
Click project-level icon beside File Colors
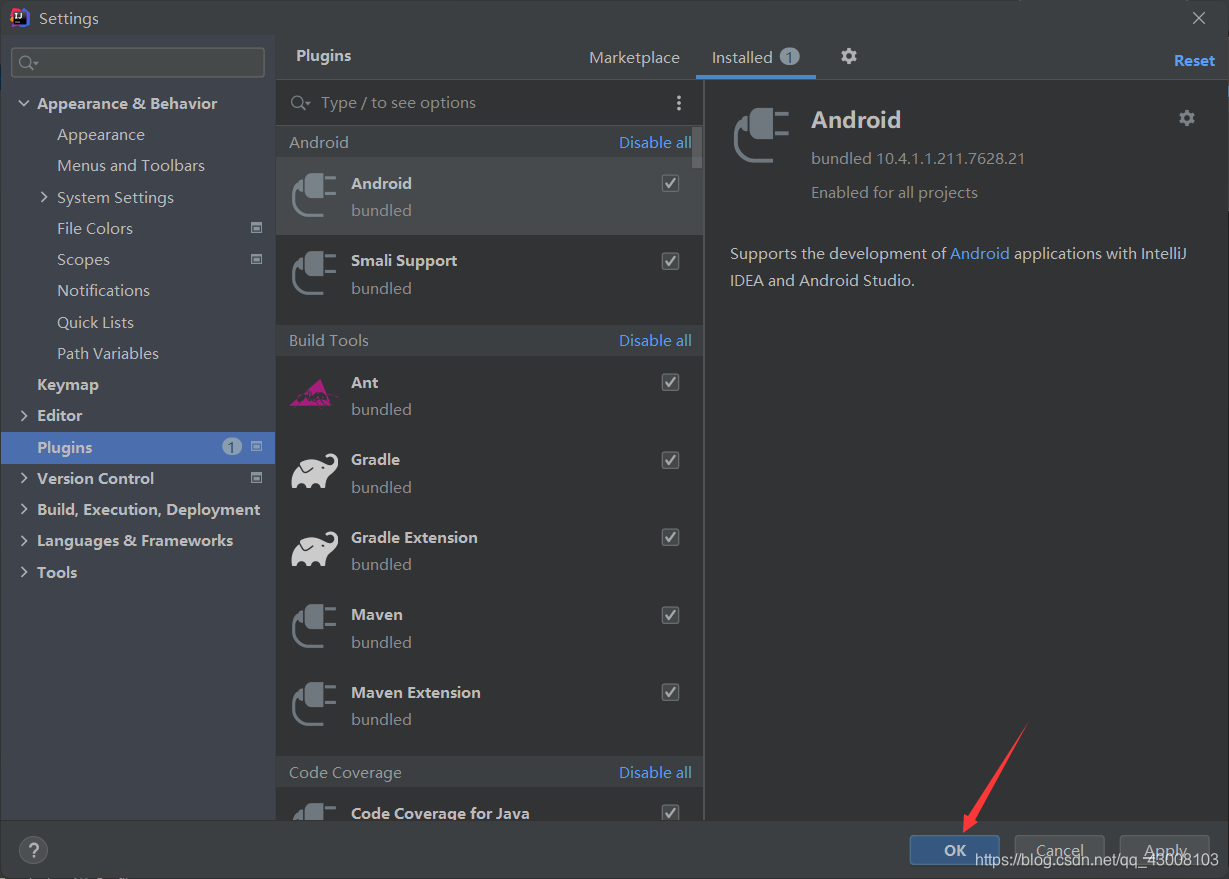point(256,228)
